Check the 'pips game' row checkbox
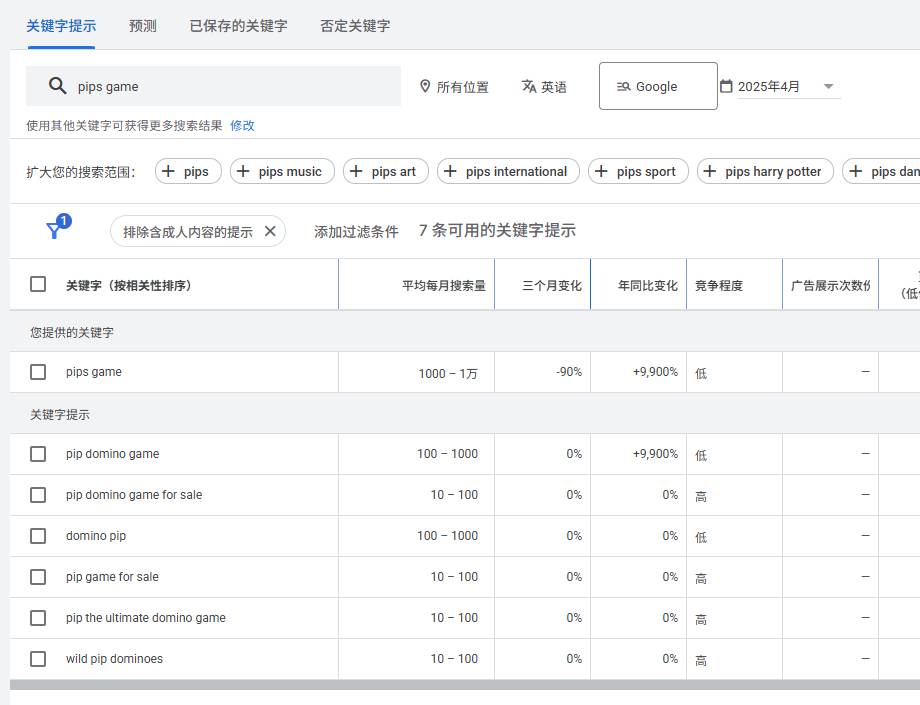Viewport: 920px width, 705px height. click(x=38, y=372)
